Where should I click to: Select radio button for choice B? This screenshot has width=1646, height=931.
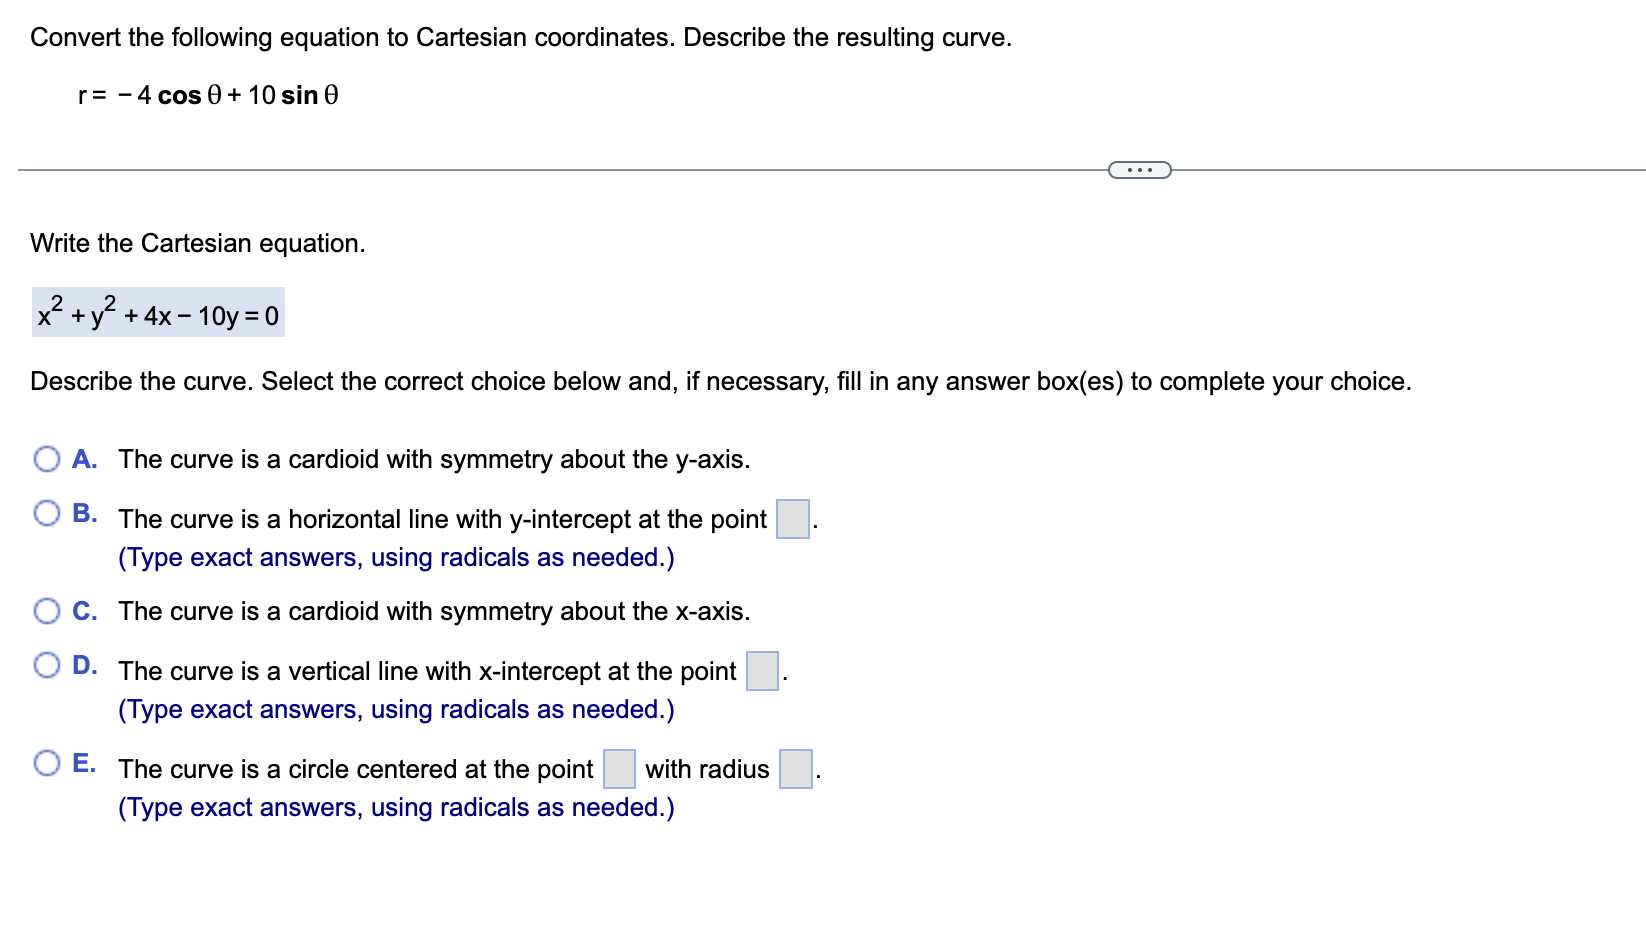point(46,512)
